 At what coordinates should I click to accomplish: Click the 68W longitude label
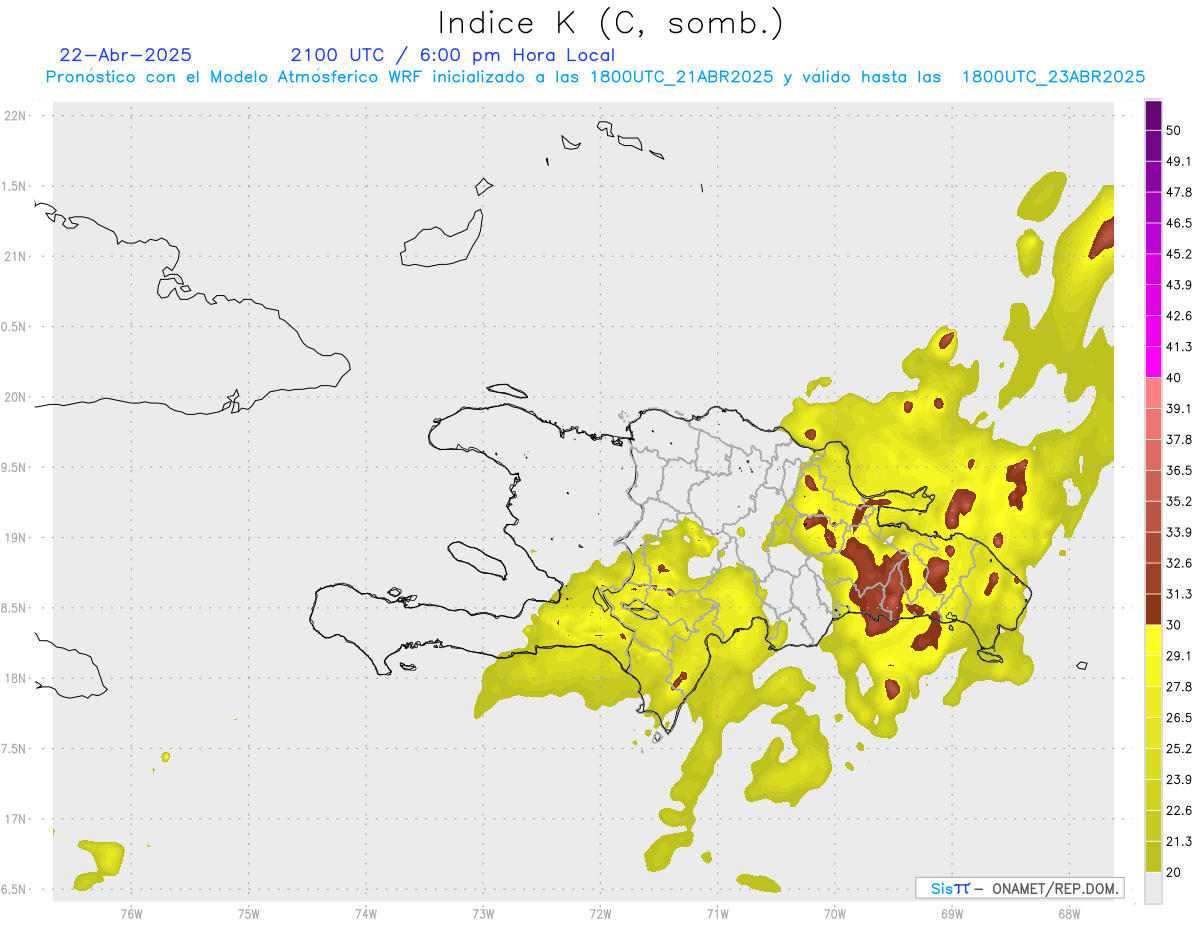point(1068,913)
